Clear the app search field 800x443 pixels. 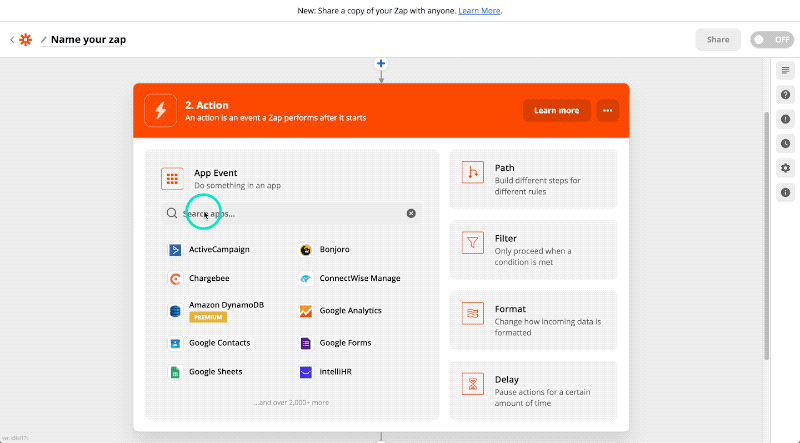[411, 213]
